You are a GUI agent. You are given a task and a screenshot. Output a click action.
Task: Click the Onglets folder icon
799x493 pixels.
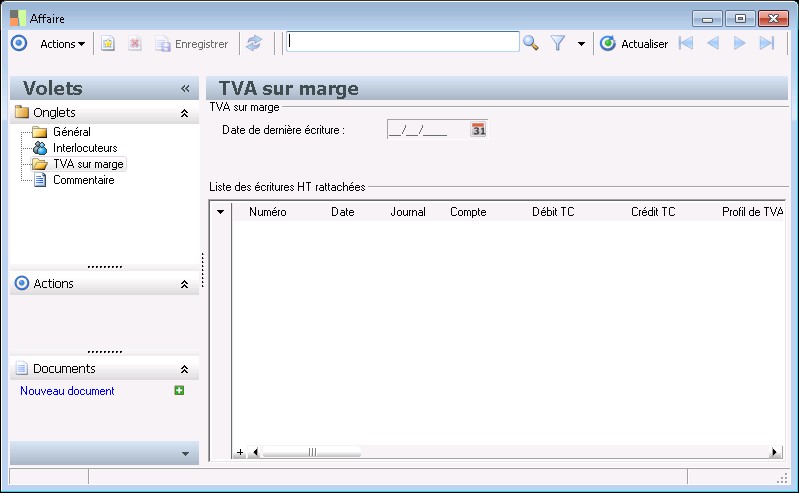[22, 112]
